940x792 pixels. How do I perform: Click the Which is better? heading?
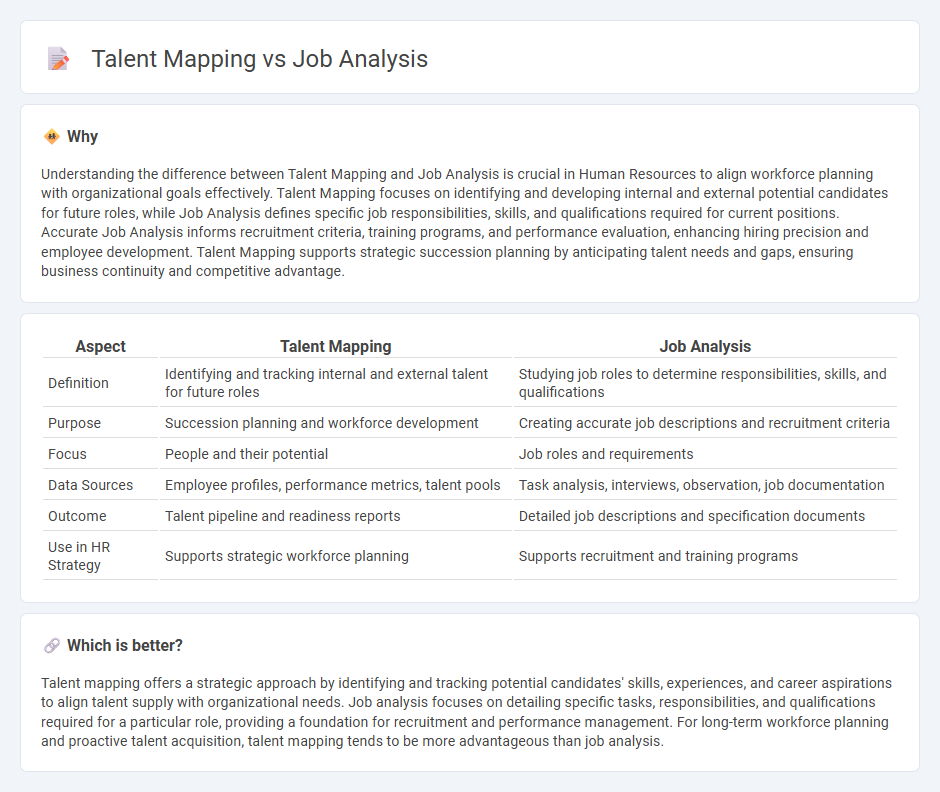[x=125, y=646]
